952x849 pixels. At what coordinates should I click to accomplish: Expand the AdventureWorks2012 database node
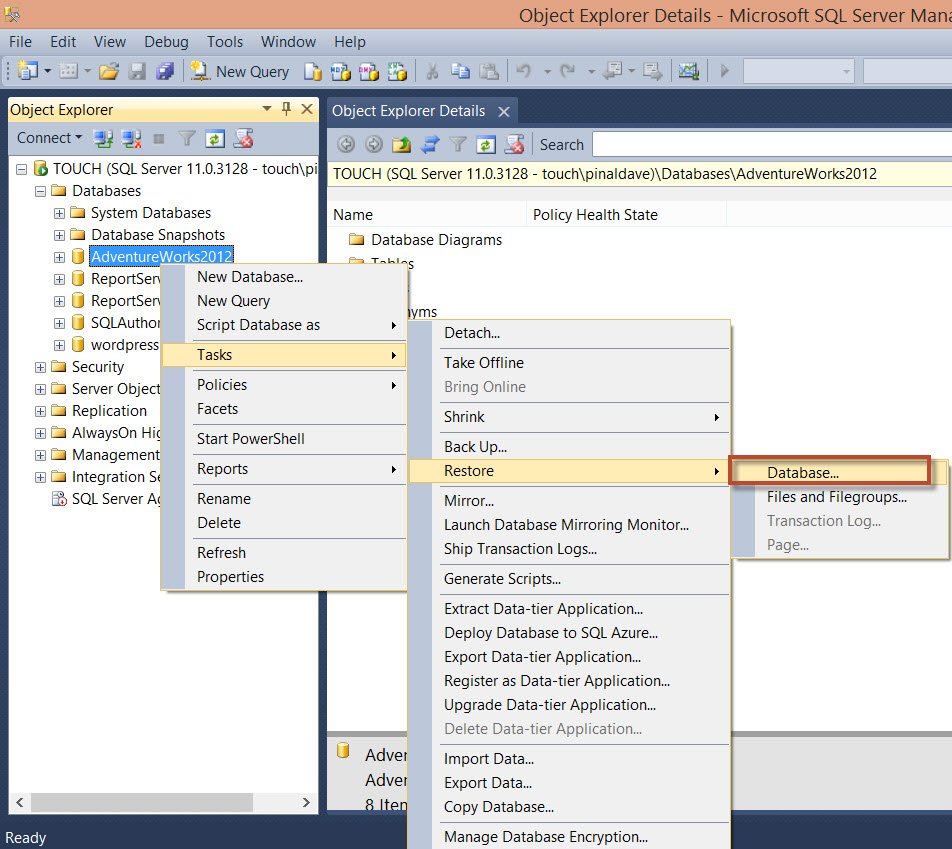pyautogui.click(x=59, y=257)
